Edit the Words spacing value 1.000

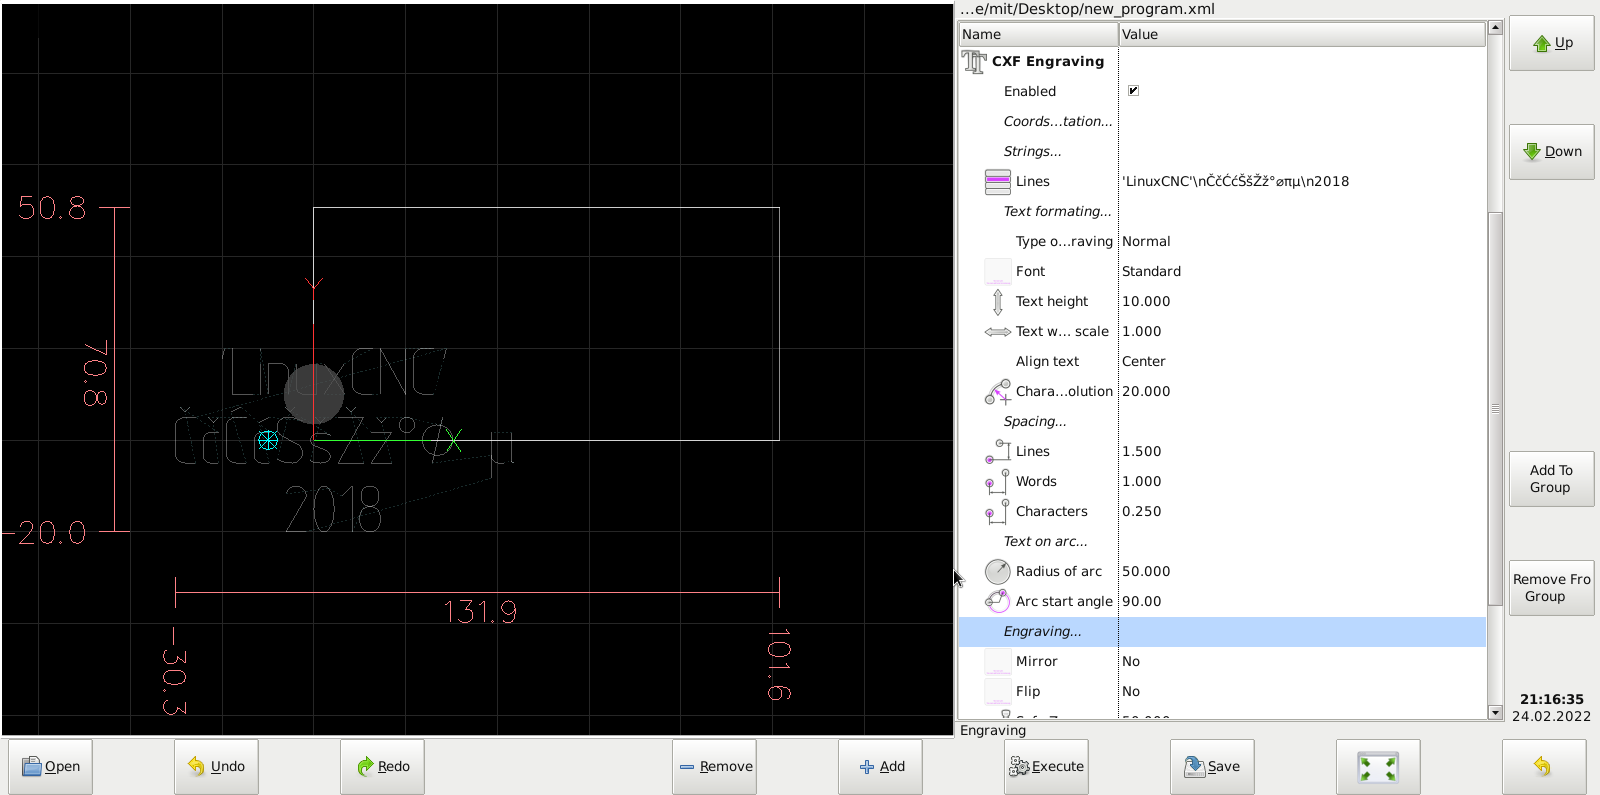tap(1141, 481)
